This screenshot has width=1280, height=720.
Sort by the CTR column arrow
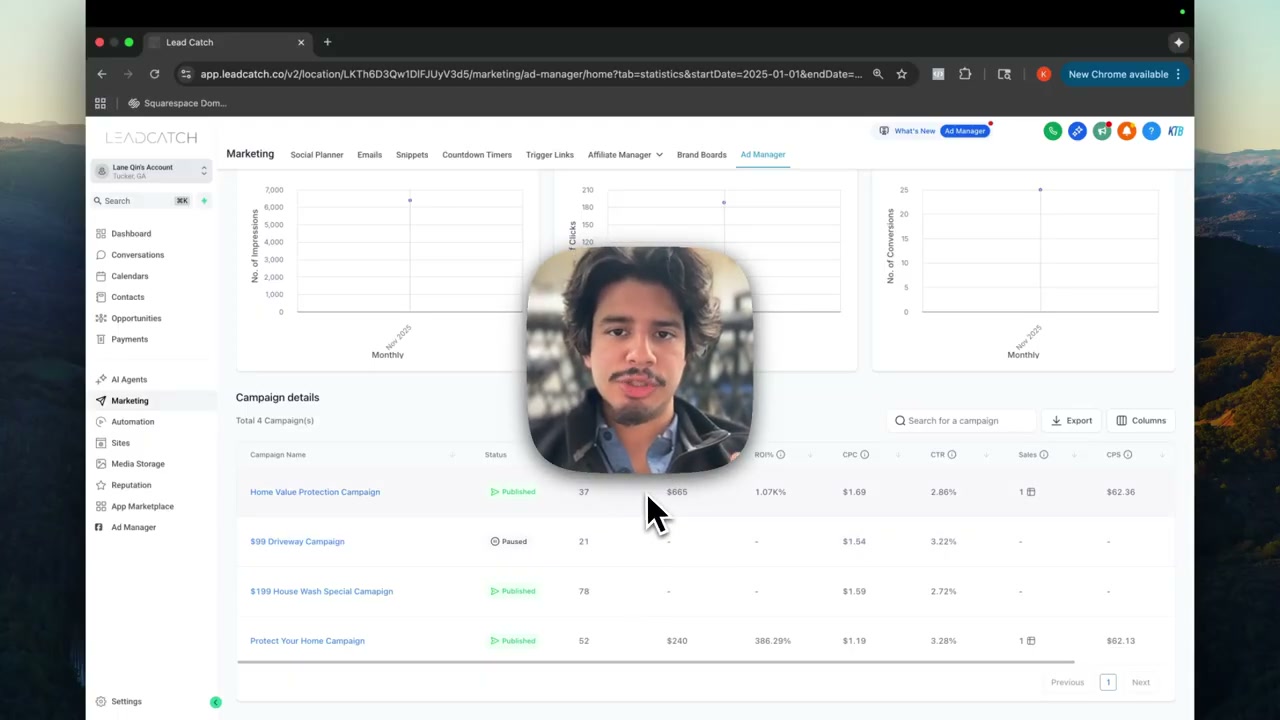tap(988, 456)
